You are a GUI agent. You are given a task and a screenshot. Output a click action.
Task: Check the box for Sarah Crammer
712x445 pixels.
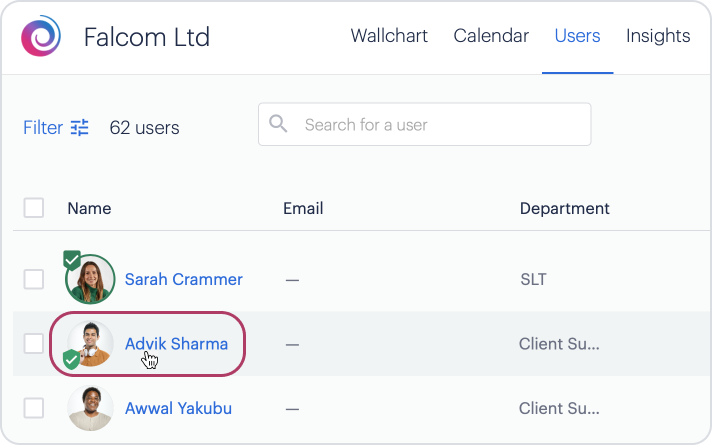34,279
